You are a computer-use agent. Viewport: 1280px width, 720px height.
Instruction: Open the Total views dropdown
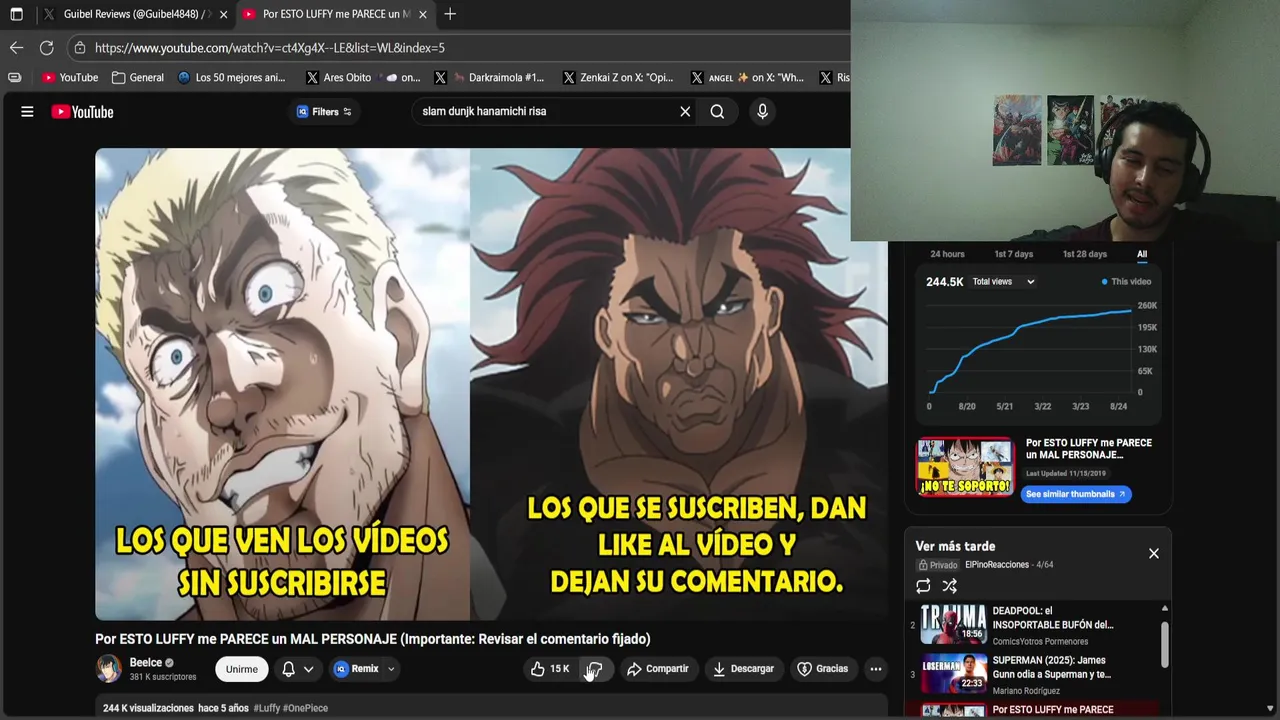click(1003, 282)
